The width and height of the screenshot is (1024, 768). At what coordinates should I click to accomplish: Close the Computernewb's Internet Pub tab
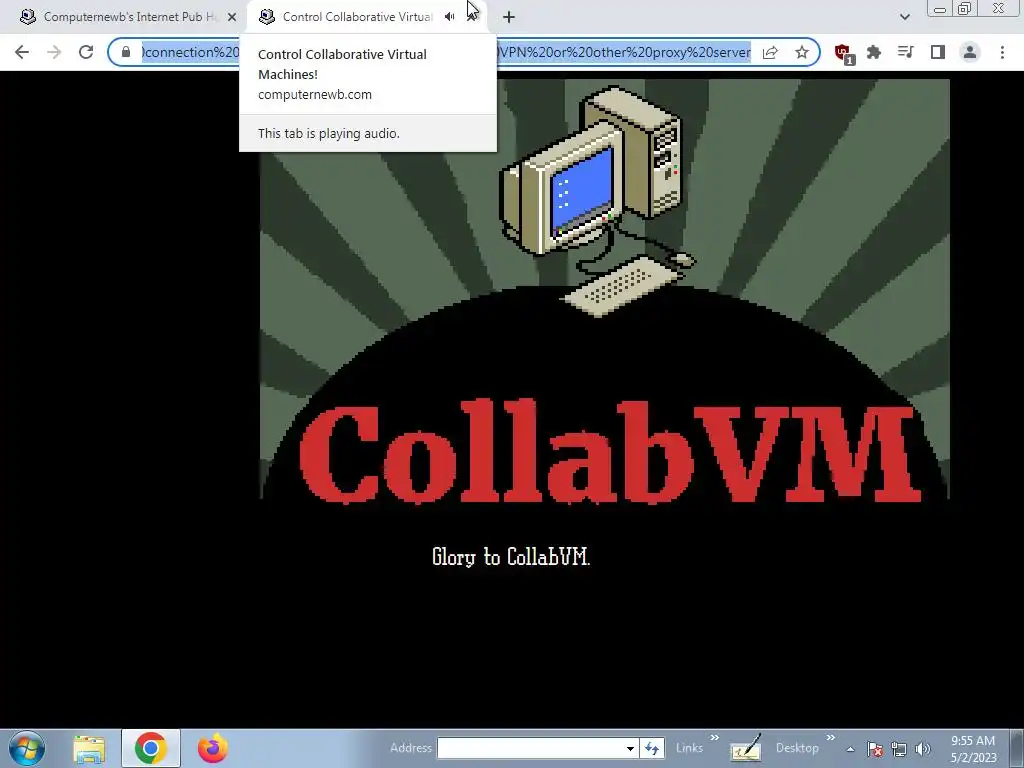pos(232,17)
